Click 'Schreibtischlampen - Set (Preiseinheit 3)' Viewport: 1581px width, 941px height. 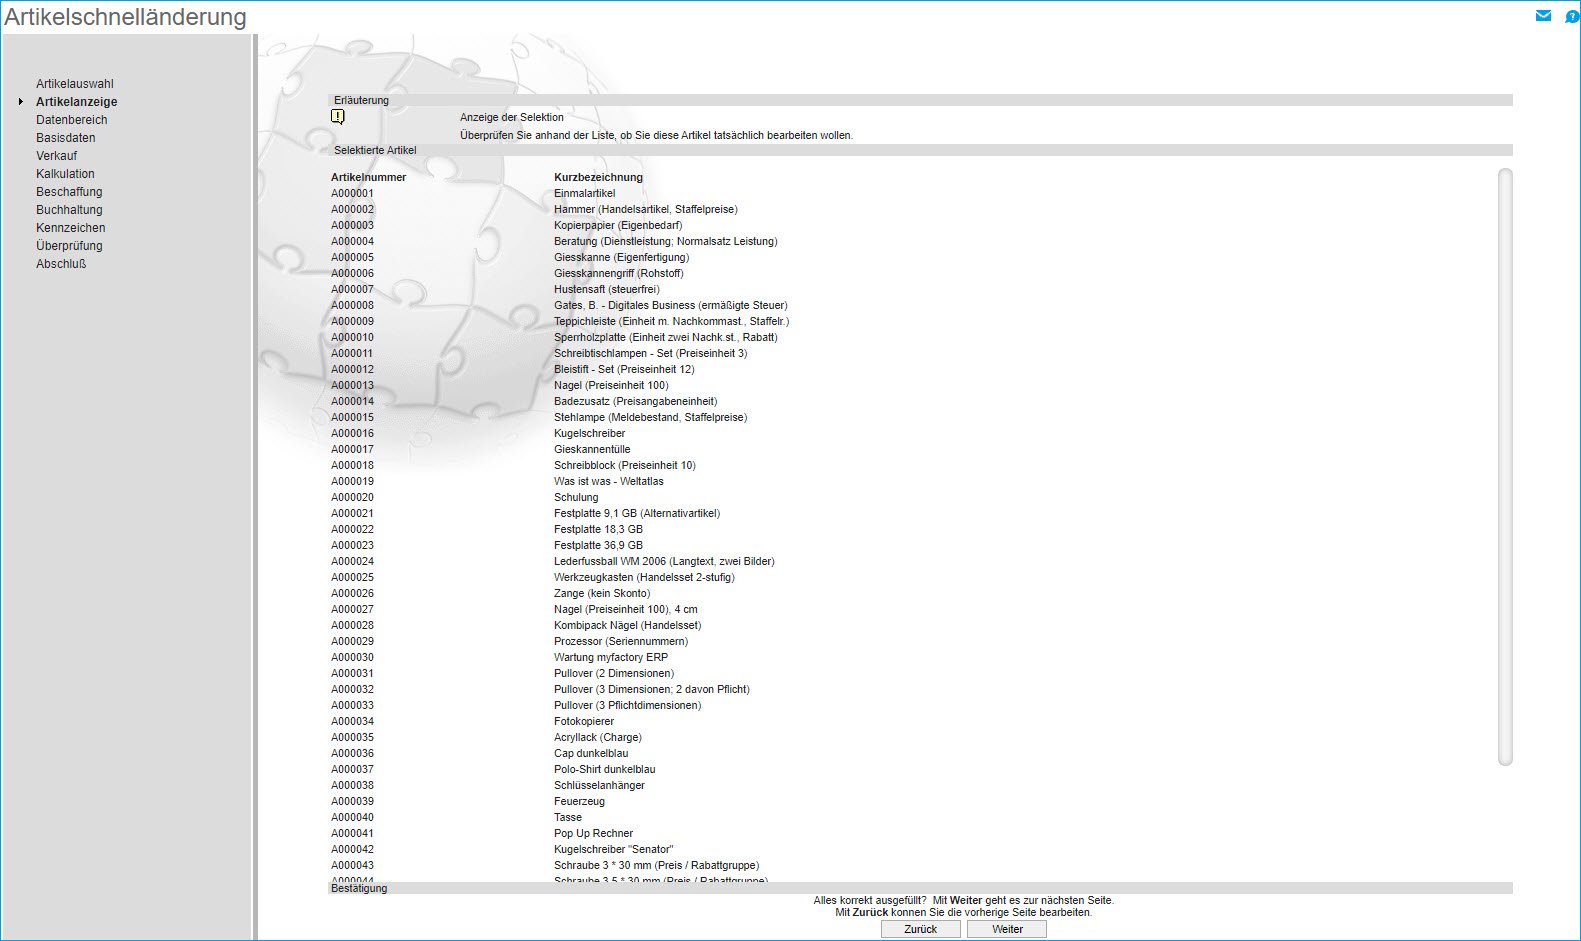click(651, 353)
